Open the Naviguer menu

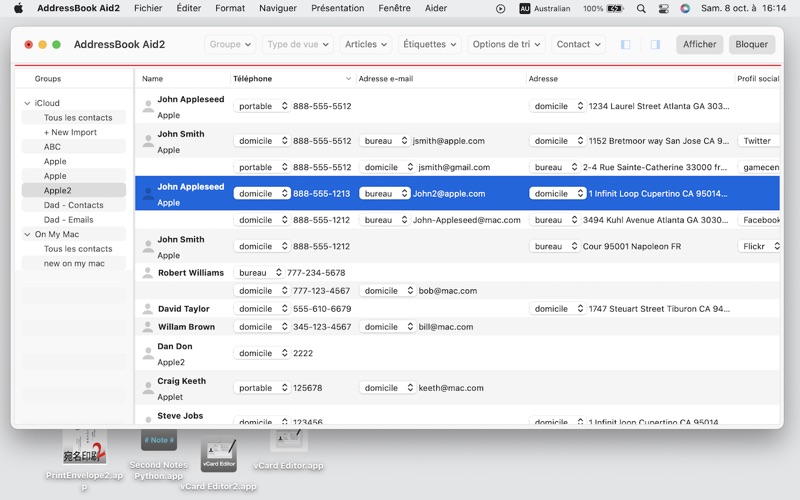click(278, 8)
